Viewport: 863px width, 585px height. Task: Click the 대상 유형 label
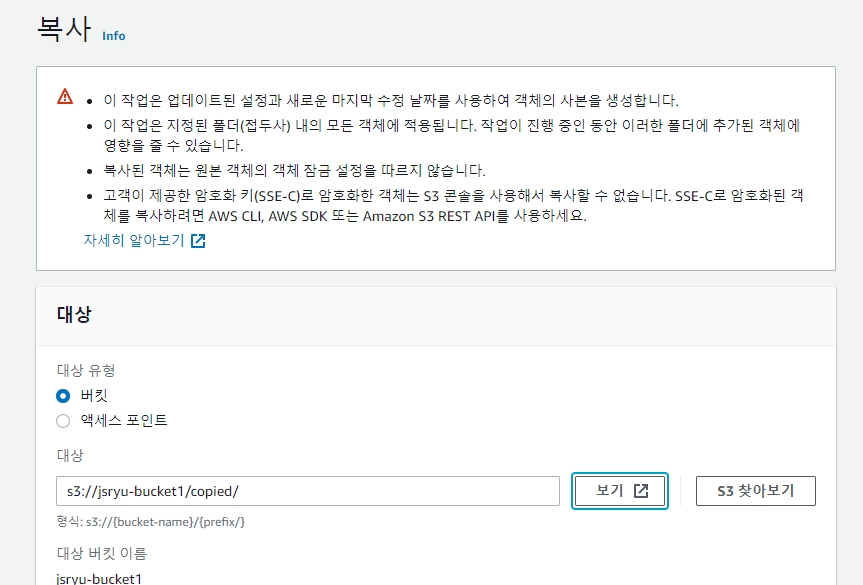click(x=88, y=371)
